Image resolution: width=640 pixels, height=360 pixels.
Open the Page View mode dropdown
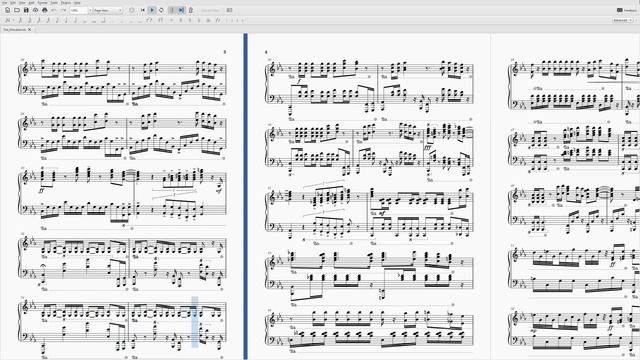108,10
